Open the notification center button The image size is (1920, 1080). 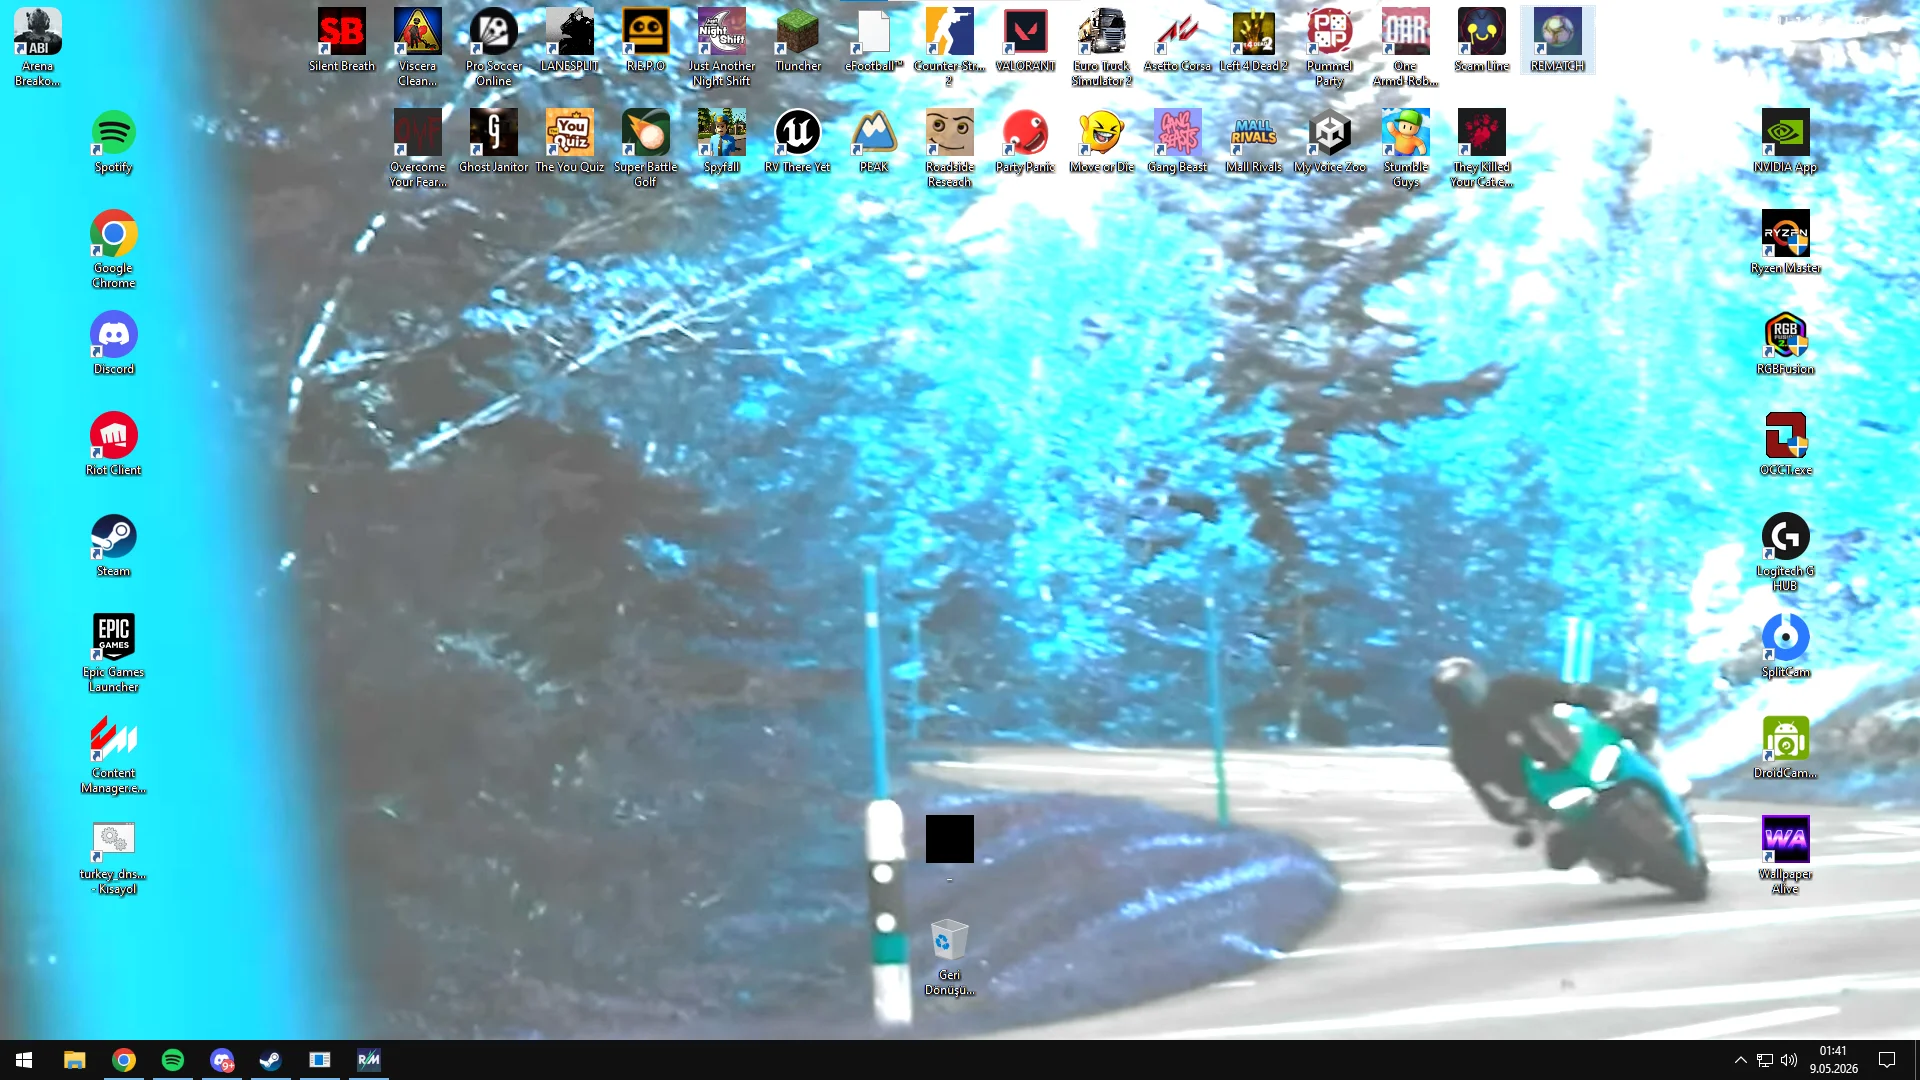click(1888, 1060)
